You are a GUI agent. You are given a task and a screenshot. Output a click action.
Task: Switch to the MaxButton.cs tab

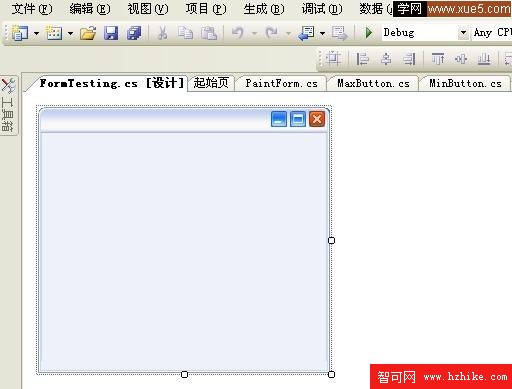[x=373, y=83]
